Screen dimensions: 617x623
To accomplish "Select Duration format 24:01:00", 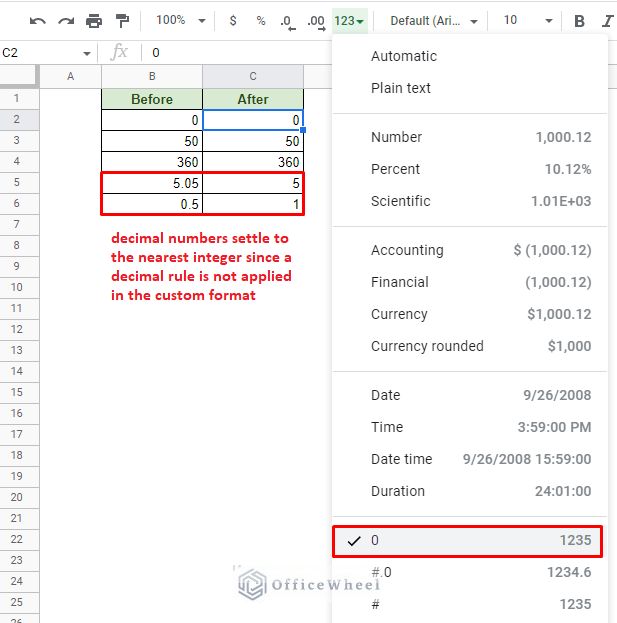I will pyautogui.click(x=470, y=491).
